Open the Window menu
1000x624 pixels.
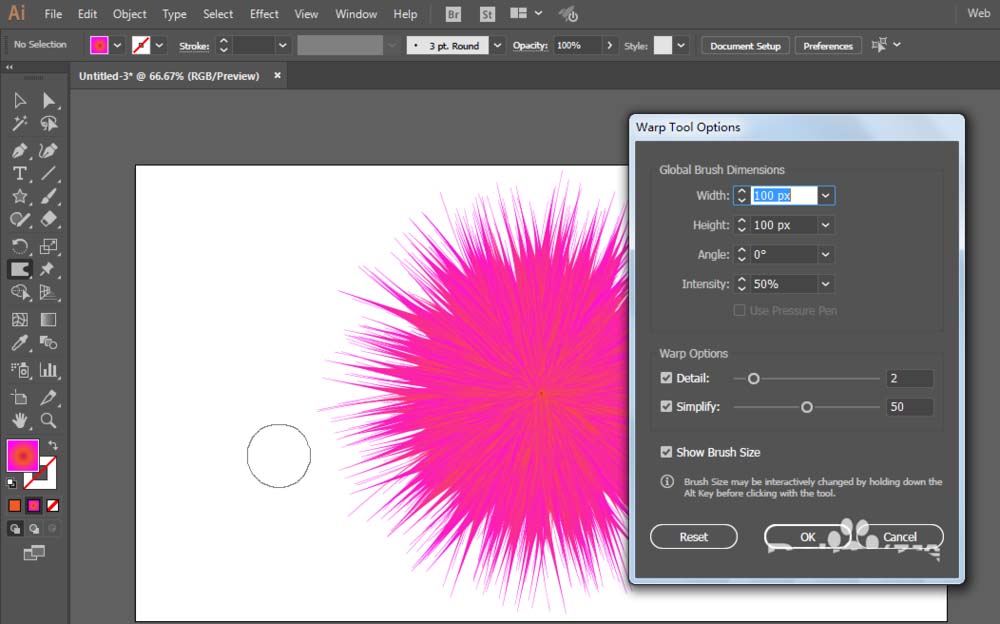coord(356,14)
